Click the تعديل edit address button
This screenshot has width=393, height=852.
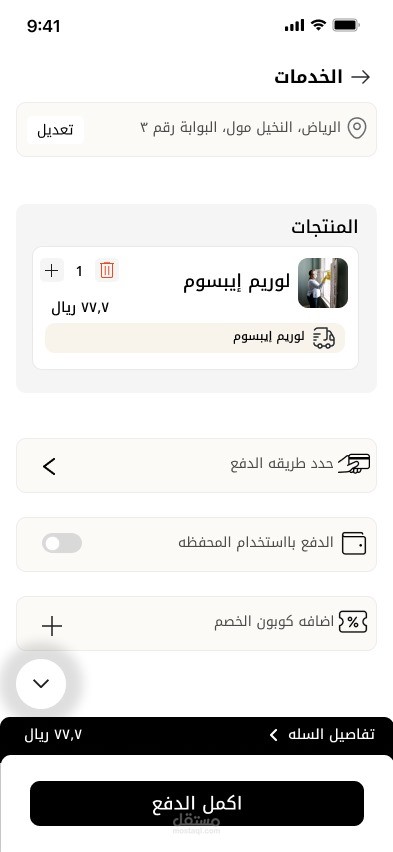(55, 130)
